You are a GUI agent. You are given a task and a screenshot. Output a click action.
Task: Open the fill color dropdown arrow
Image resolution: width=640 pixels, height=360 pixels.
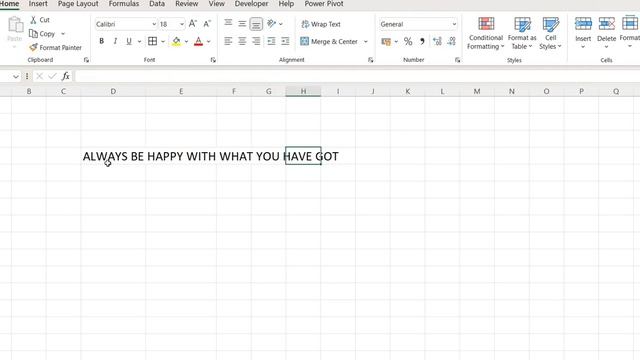(x=186, y=42)
